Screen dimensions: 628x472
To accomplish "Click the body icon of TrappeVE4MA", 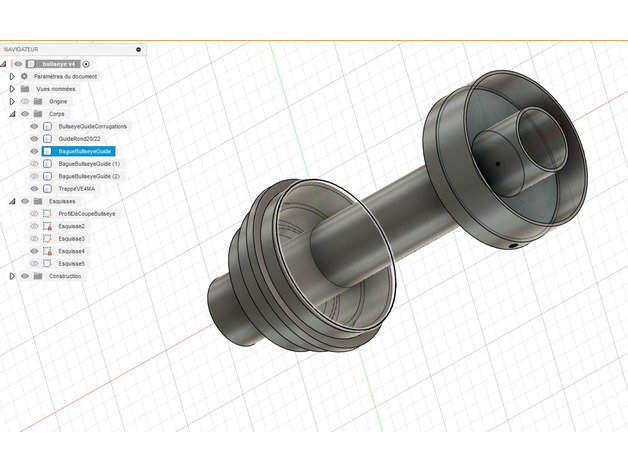I will [x=47, y=188].
